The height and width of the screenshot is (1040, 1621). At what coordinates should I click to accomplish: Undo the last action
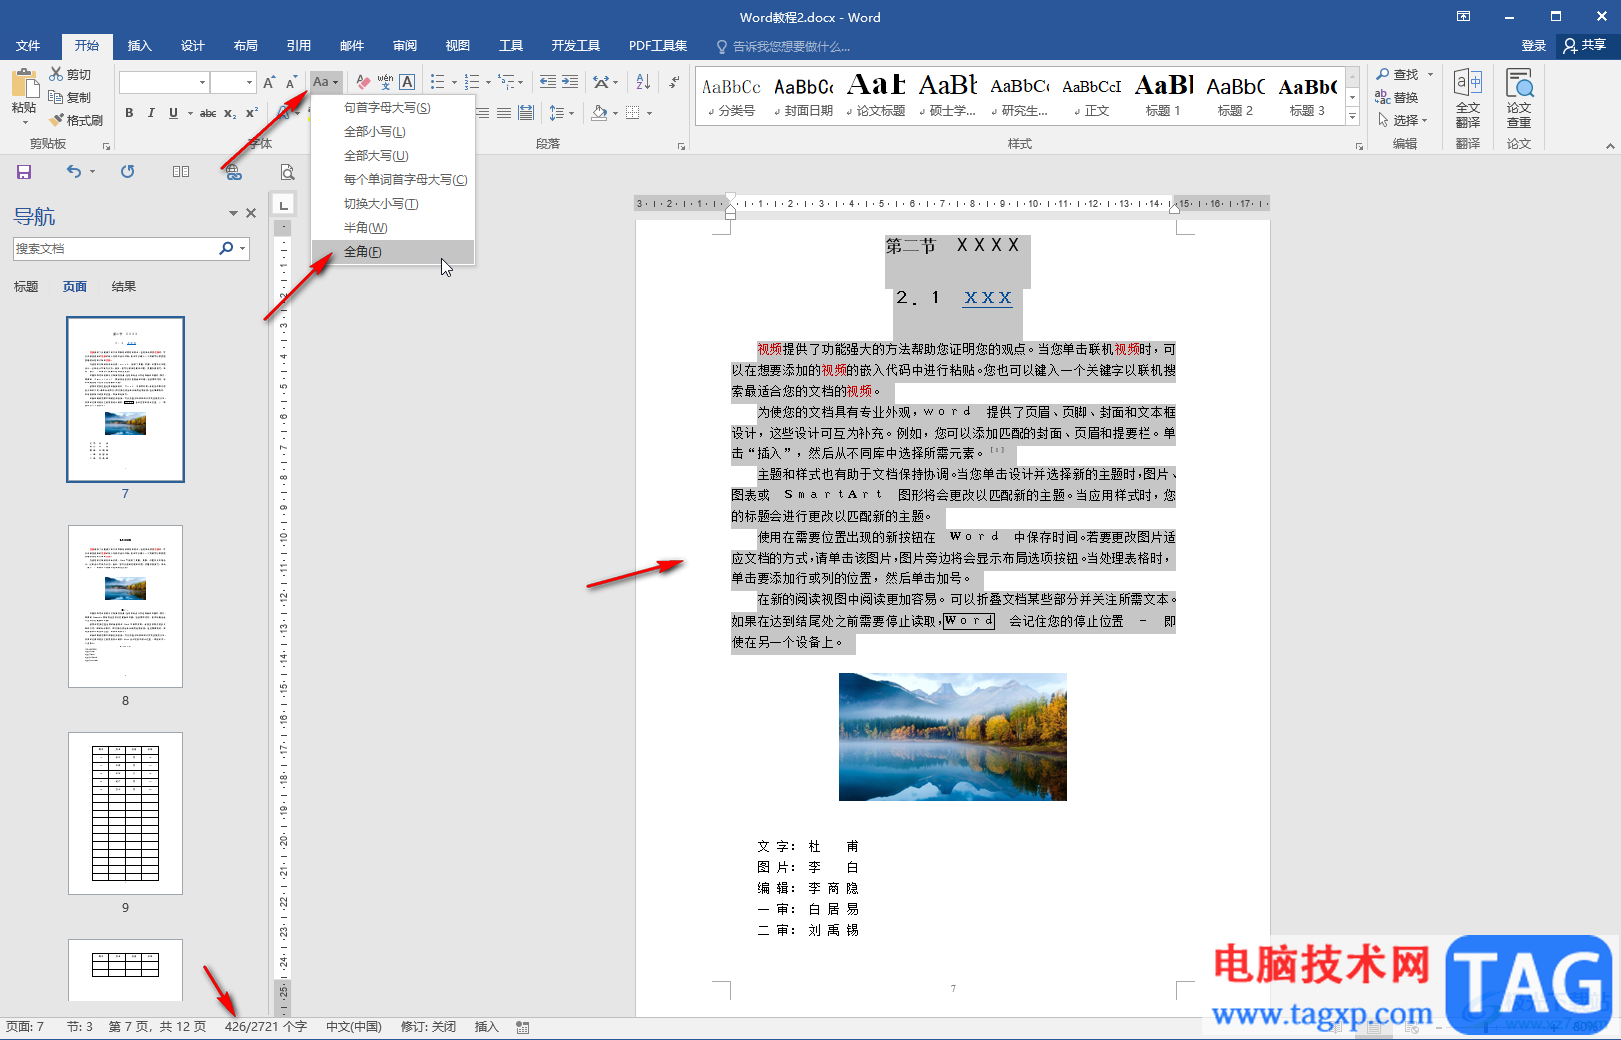(74, 172)
